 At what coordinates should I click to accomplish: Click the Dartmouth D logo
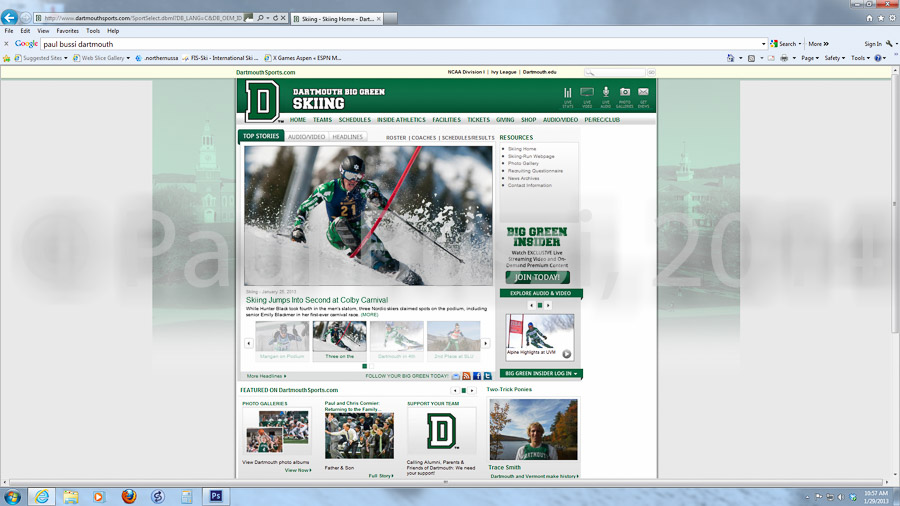262,102
